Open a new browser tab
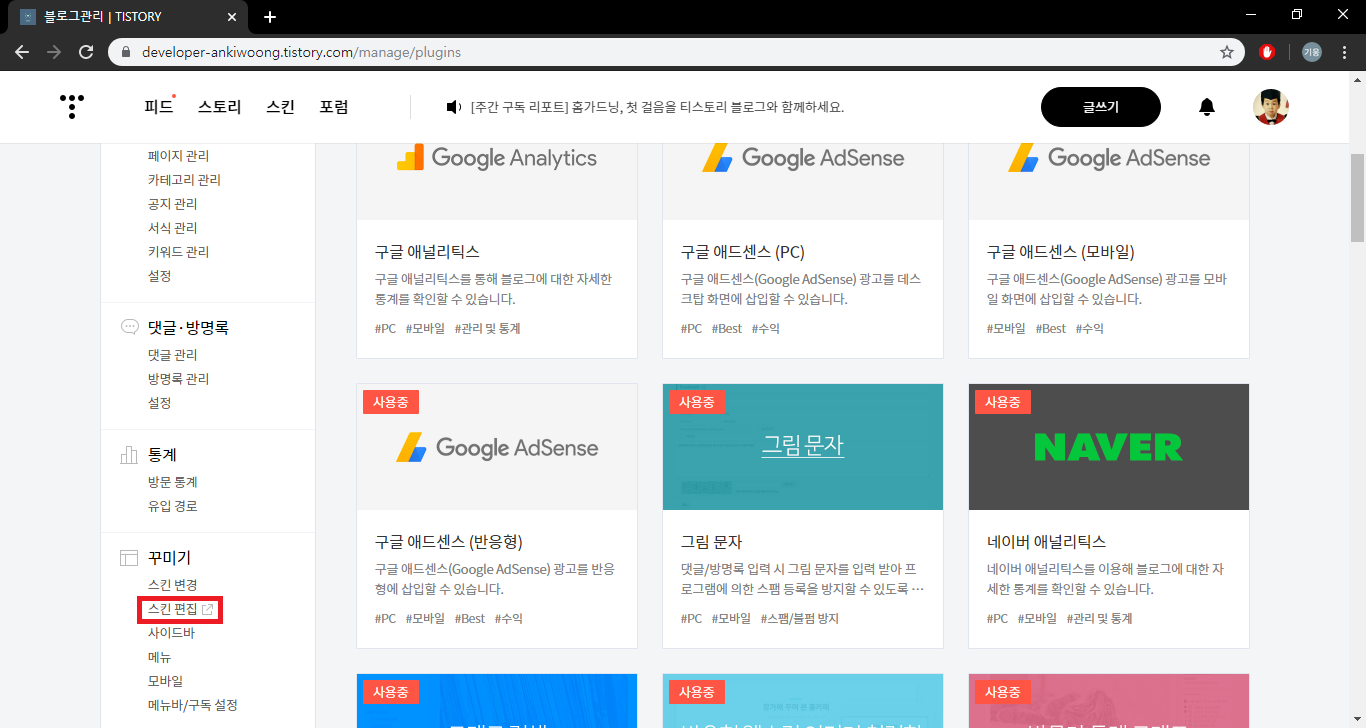Image resolution: width=1366 pixels, height=728 pixels. [270, 17]
